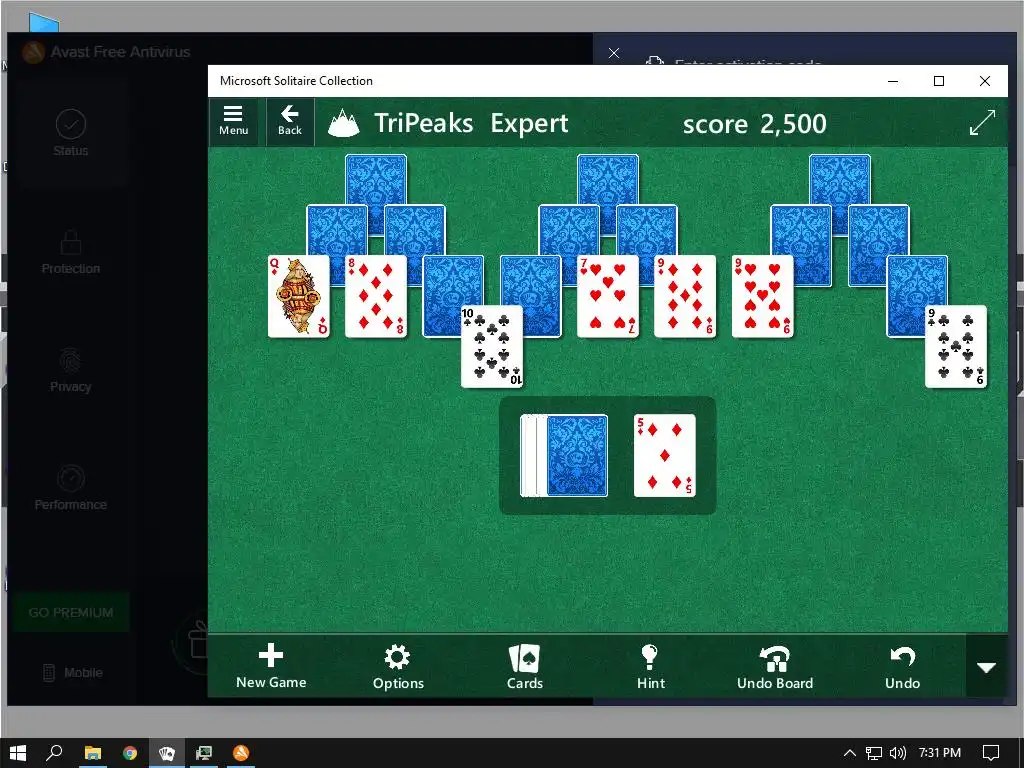
Task: Play the 9 of clubs card
Action: (956, 347)
